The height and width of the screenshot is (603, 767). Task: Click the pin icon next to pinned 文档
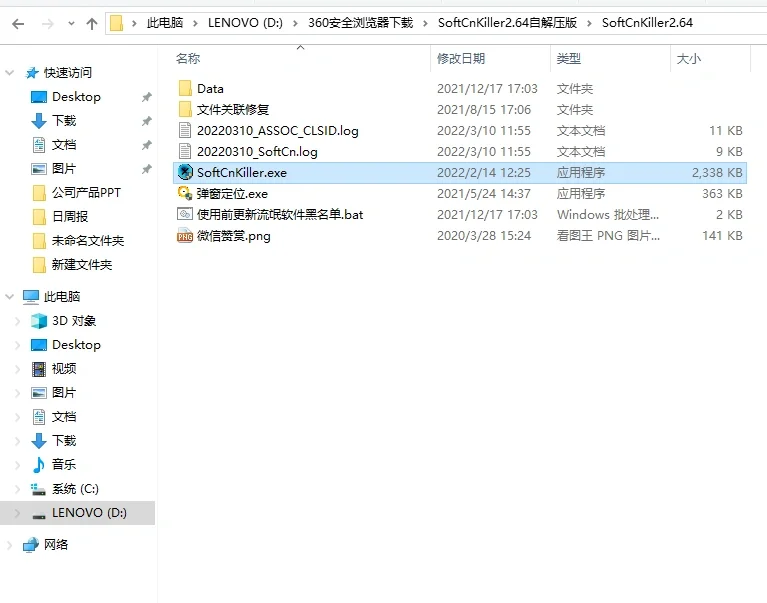pyautogui.click(x=147, y=145)
